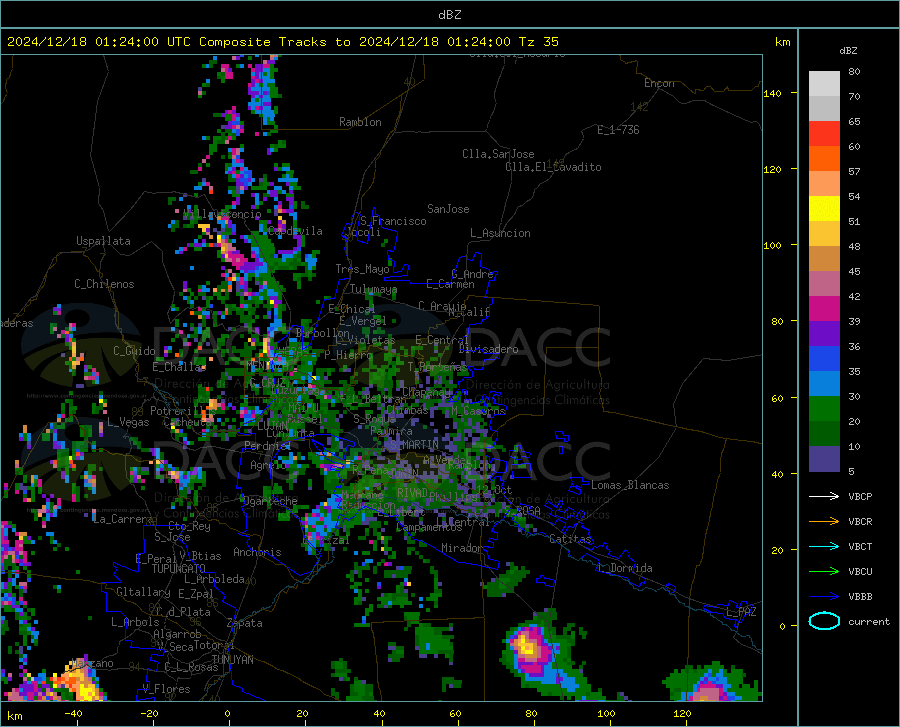The width and height of the screenshot is (900, 727).
Task: Pick the magenta 42 dBZ legend swatch
Action: (x=824, y=309)
